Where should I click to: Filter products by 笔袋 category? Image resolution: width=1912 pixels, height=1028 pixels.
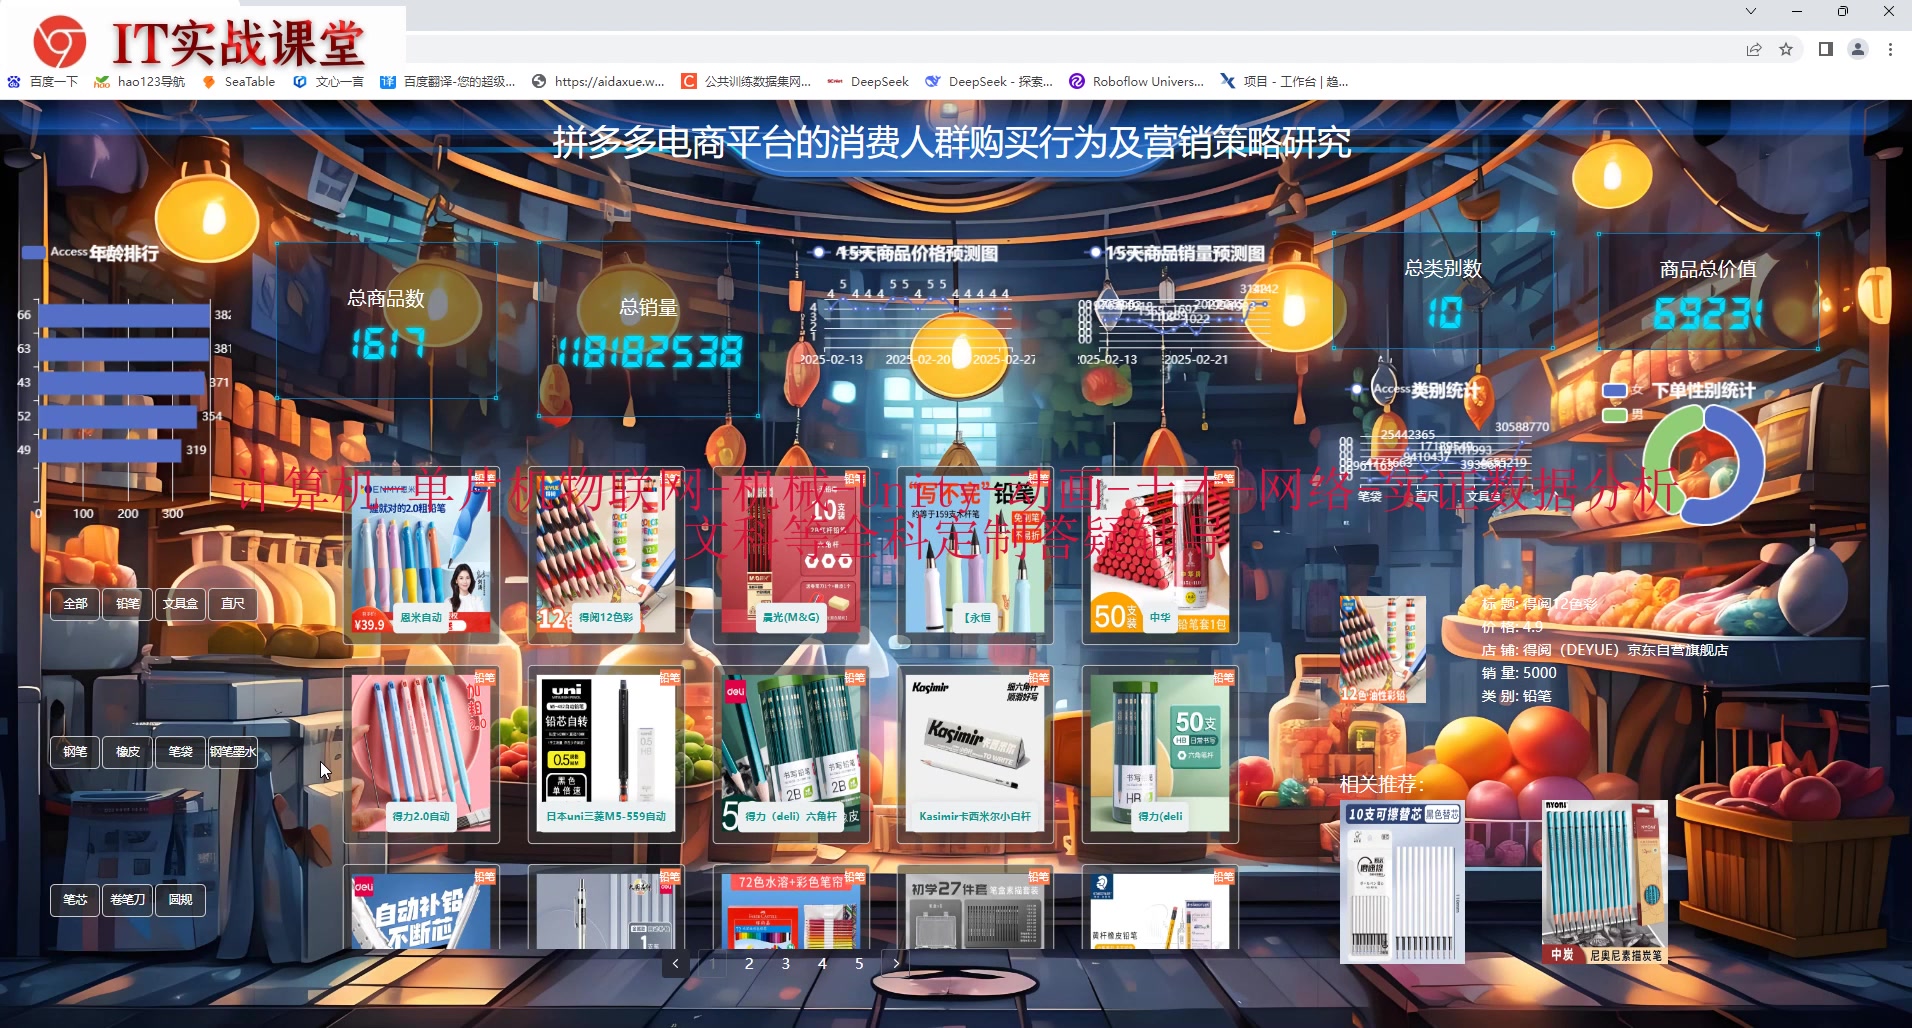(180, 751)
